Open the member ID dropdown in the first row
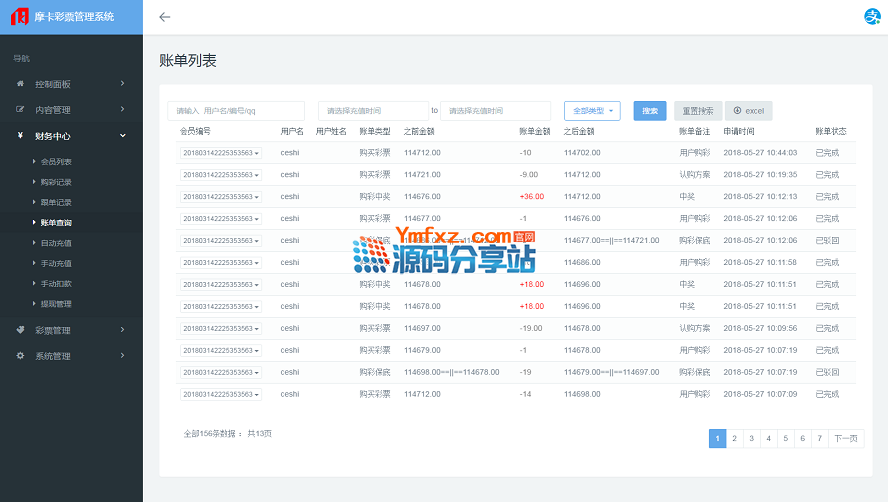Viewport: 888px width, 502px height. pyautogui.click(x=221, y=153)
